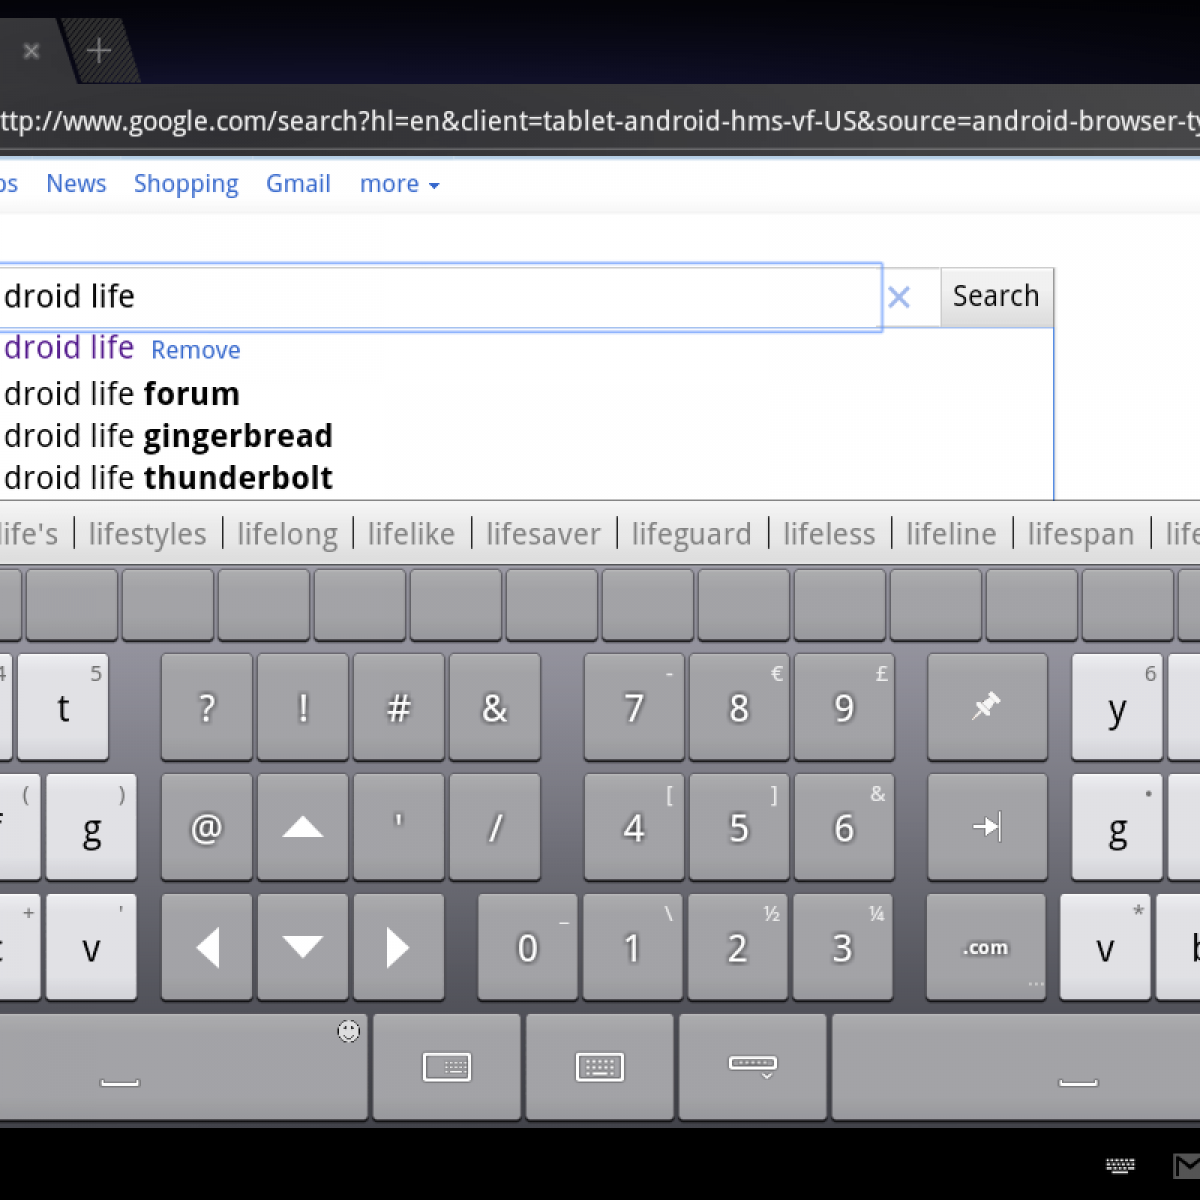1200x1200 pixels.
Task: Tap the system bar keyboard icon
Action: pos(1120,1165)
